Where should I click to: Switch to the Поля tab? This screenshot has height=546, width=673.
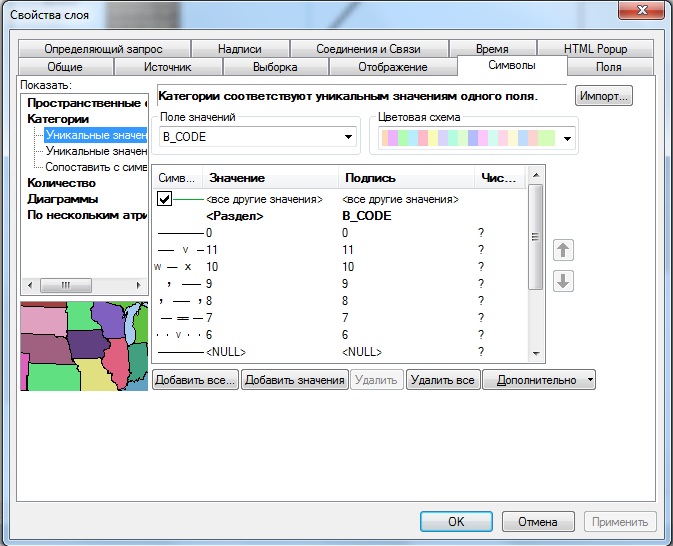(609, 67)
